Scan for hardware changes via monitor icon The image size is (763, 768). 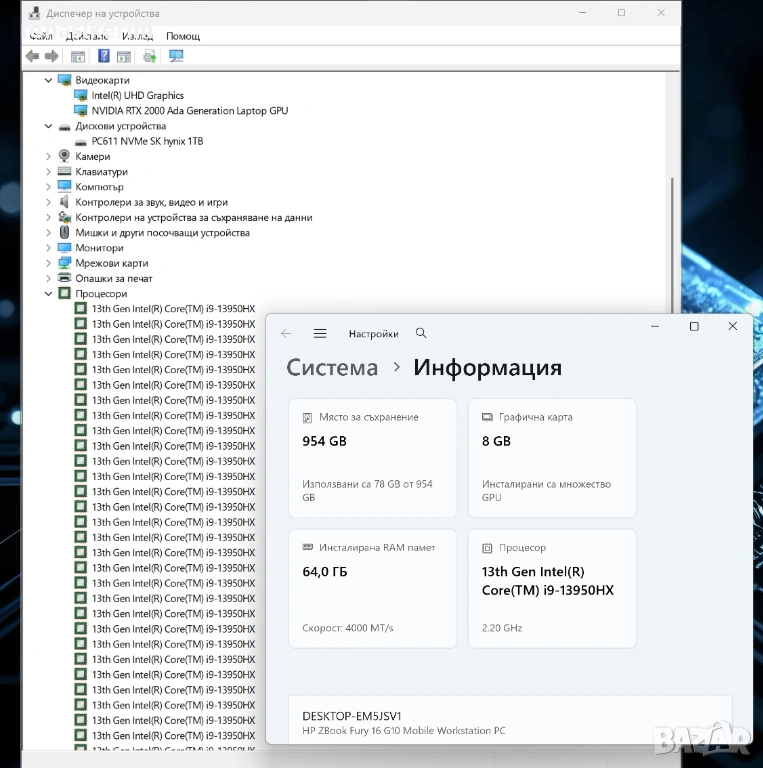176,56
